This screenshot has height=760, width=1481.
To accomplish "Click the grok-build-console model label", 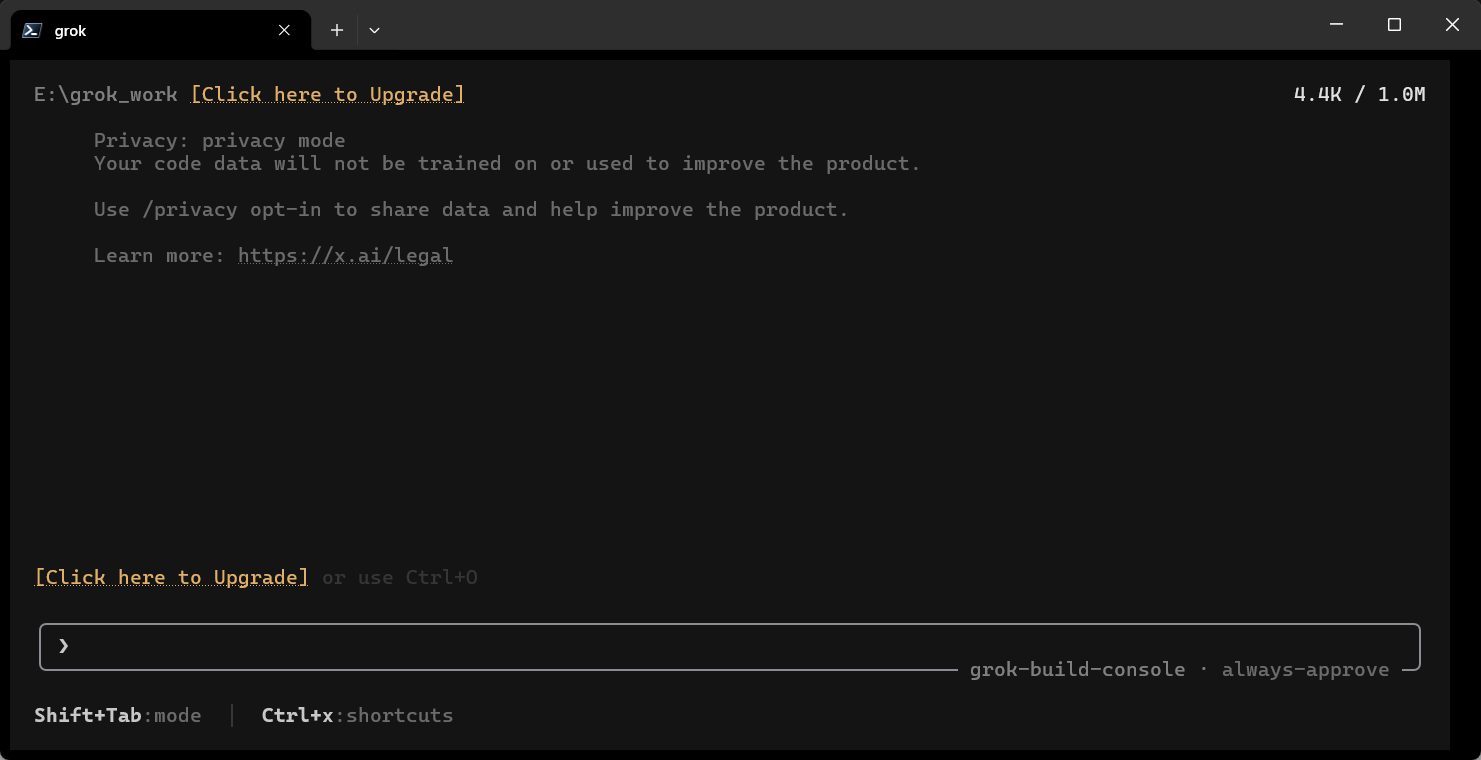I will (1077, 669).
